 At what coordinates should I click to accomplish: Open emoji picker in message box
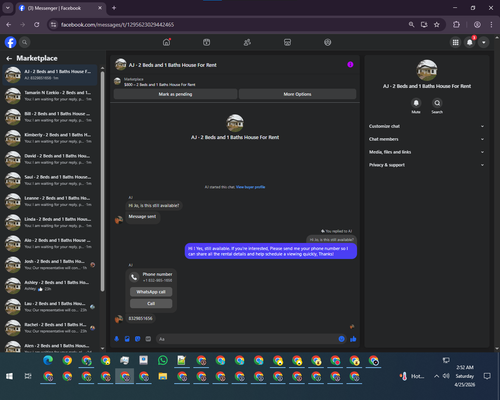(341, 339)
